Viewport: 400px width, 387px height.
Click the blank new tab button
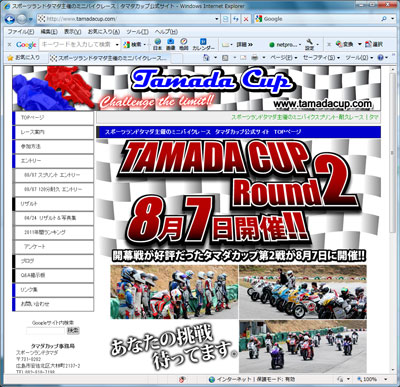click(177, 58)
